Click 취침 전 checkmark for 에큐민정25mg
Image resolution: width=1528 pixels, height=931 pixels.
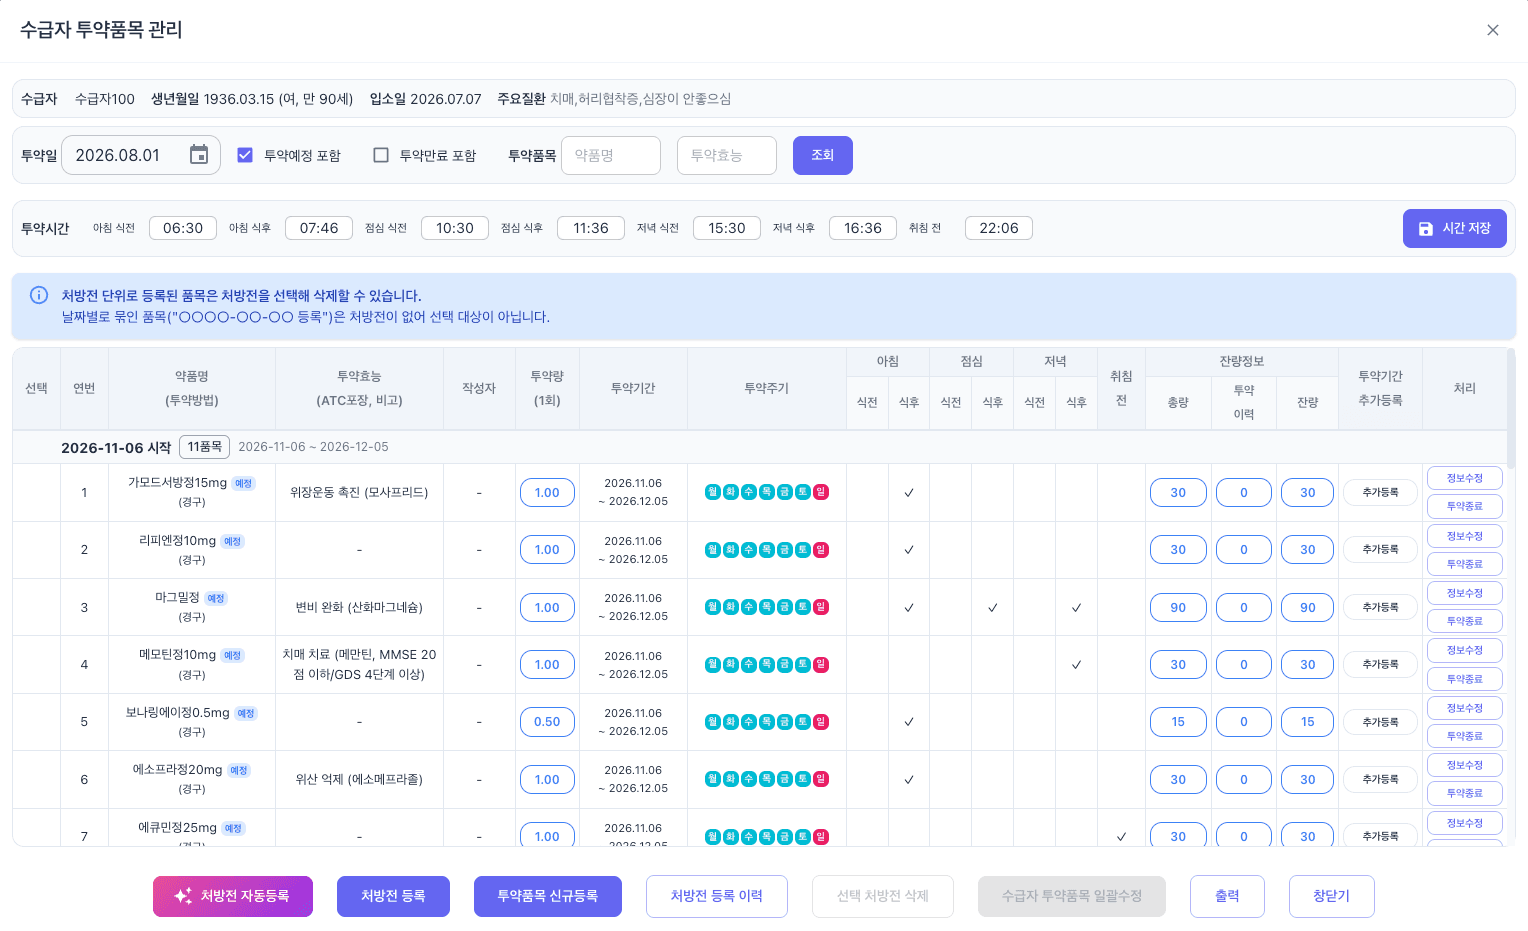(x=1121, y=837)
